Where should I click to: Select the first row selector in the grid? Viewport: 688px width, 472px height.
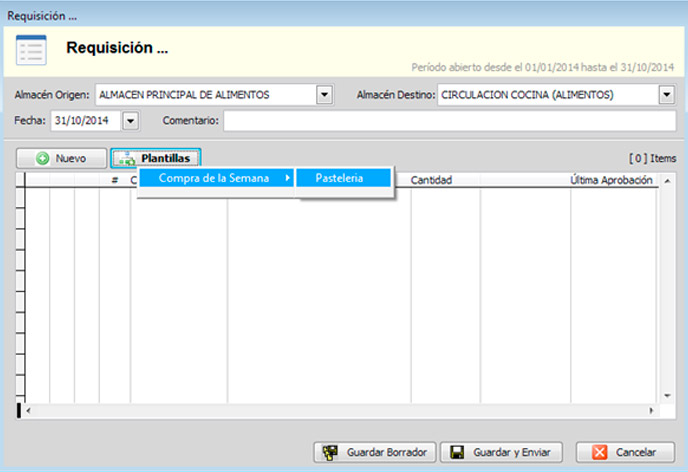pyautogui.click(x=20, y=197)
